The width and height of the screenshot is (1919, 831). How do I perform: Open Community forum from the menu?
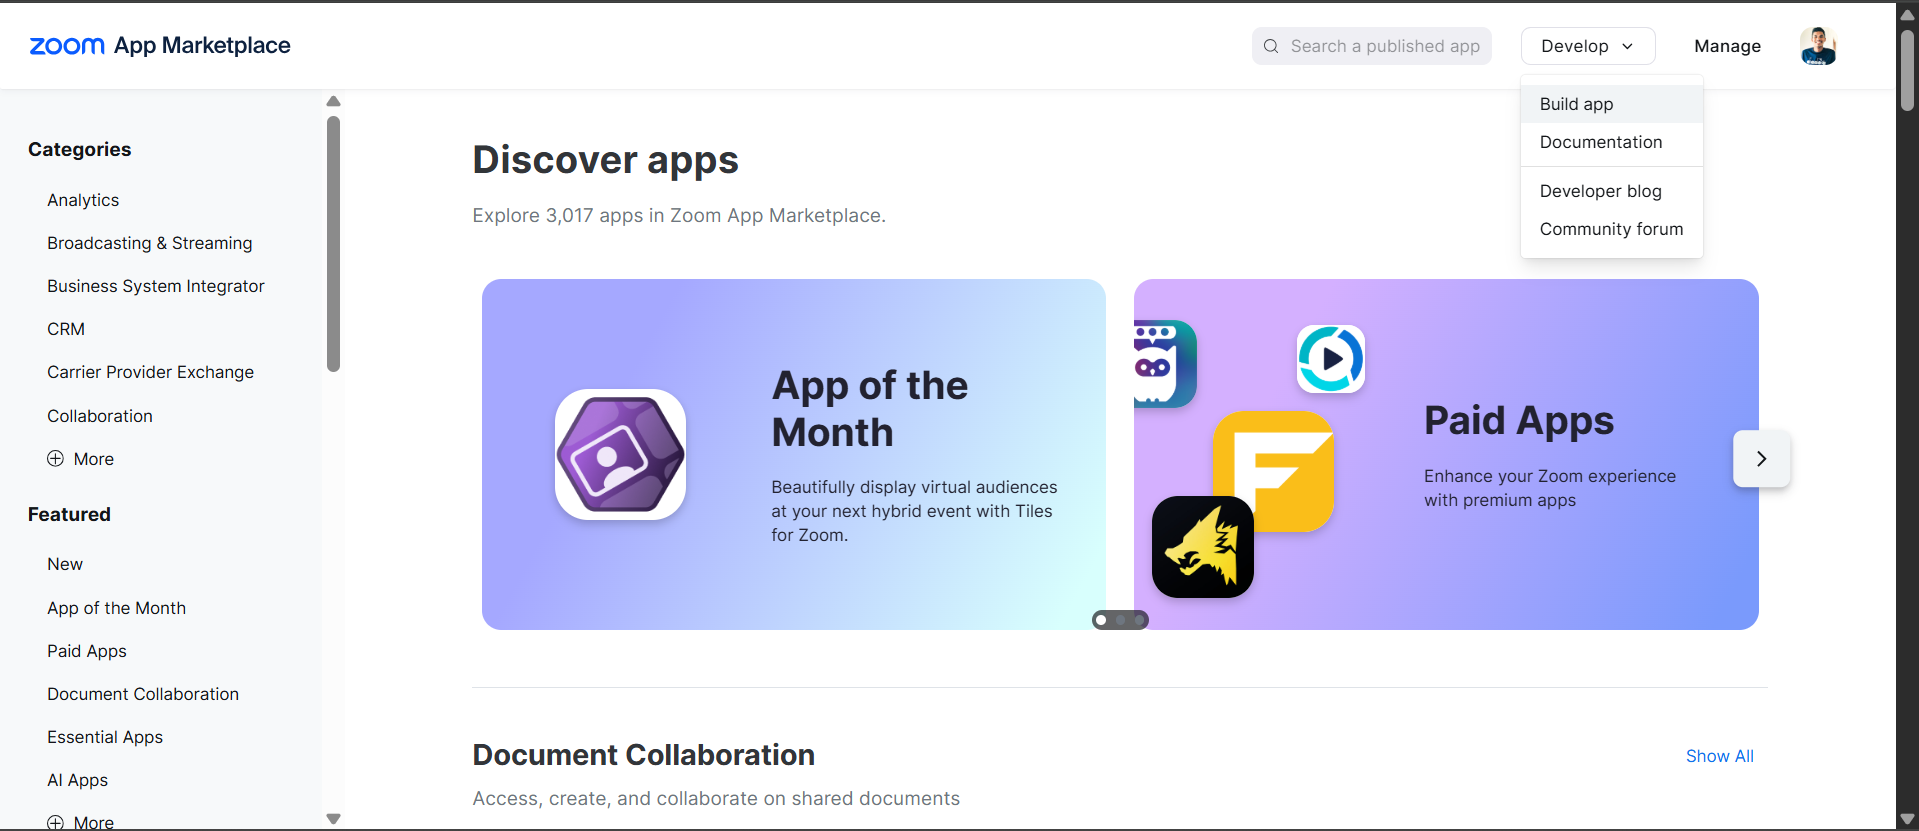coord(1611,229)
